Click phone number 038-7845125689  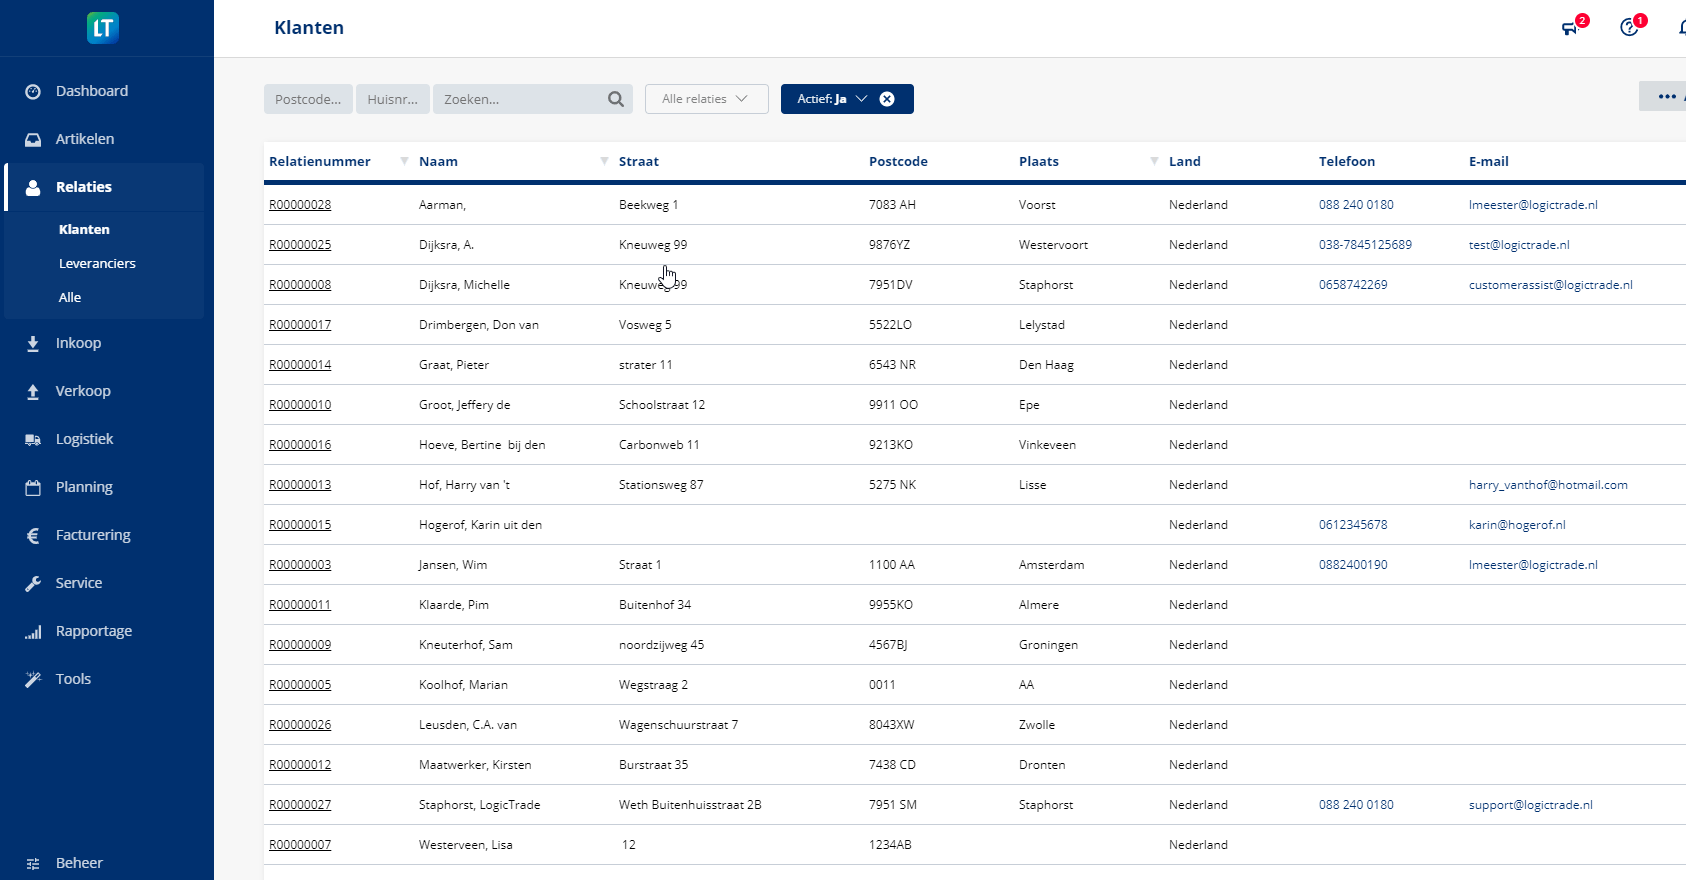tap(1365, 245)
